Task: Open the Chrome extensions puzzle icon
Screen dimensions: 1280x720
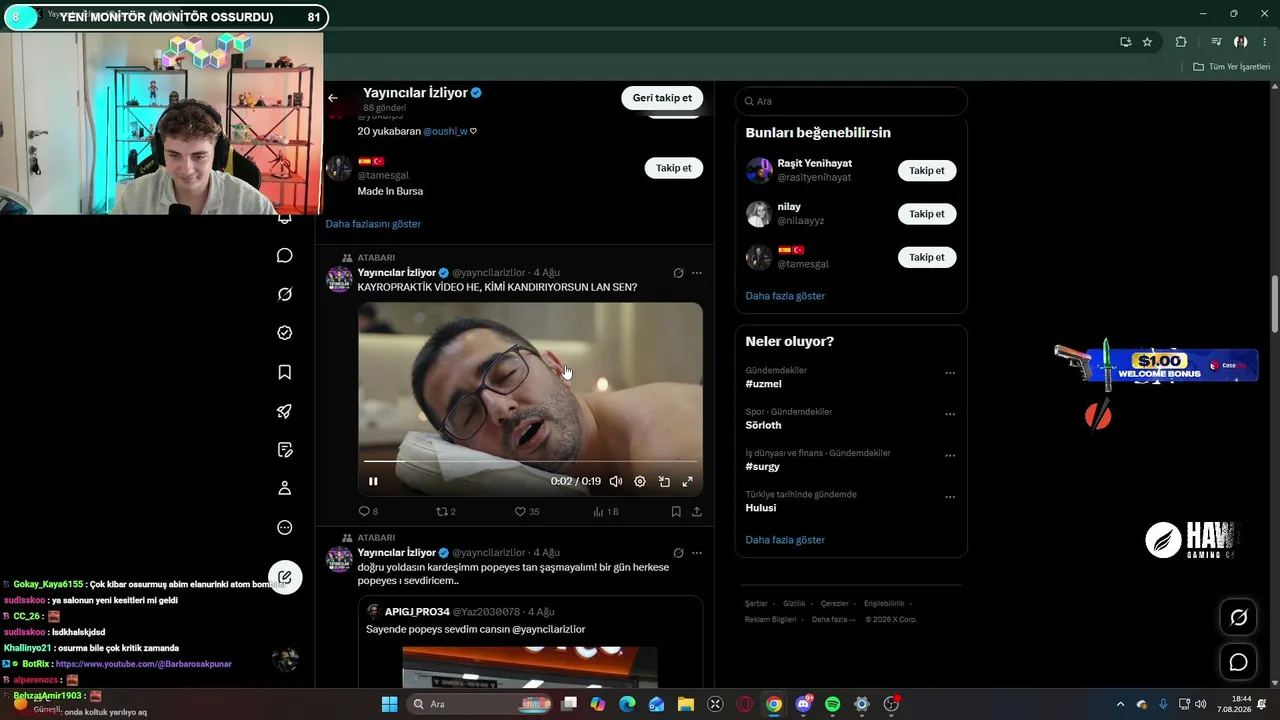Action: click(x=1181, y=42)
